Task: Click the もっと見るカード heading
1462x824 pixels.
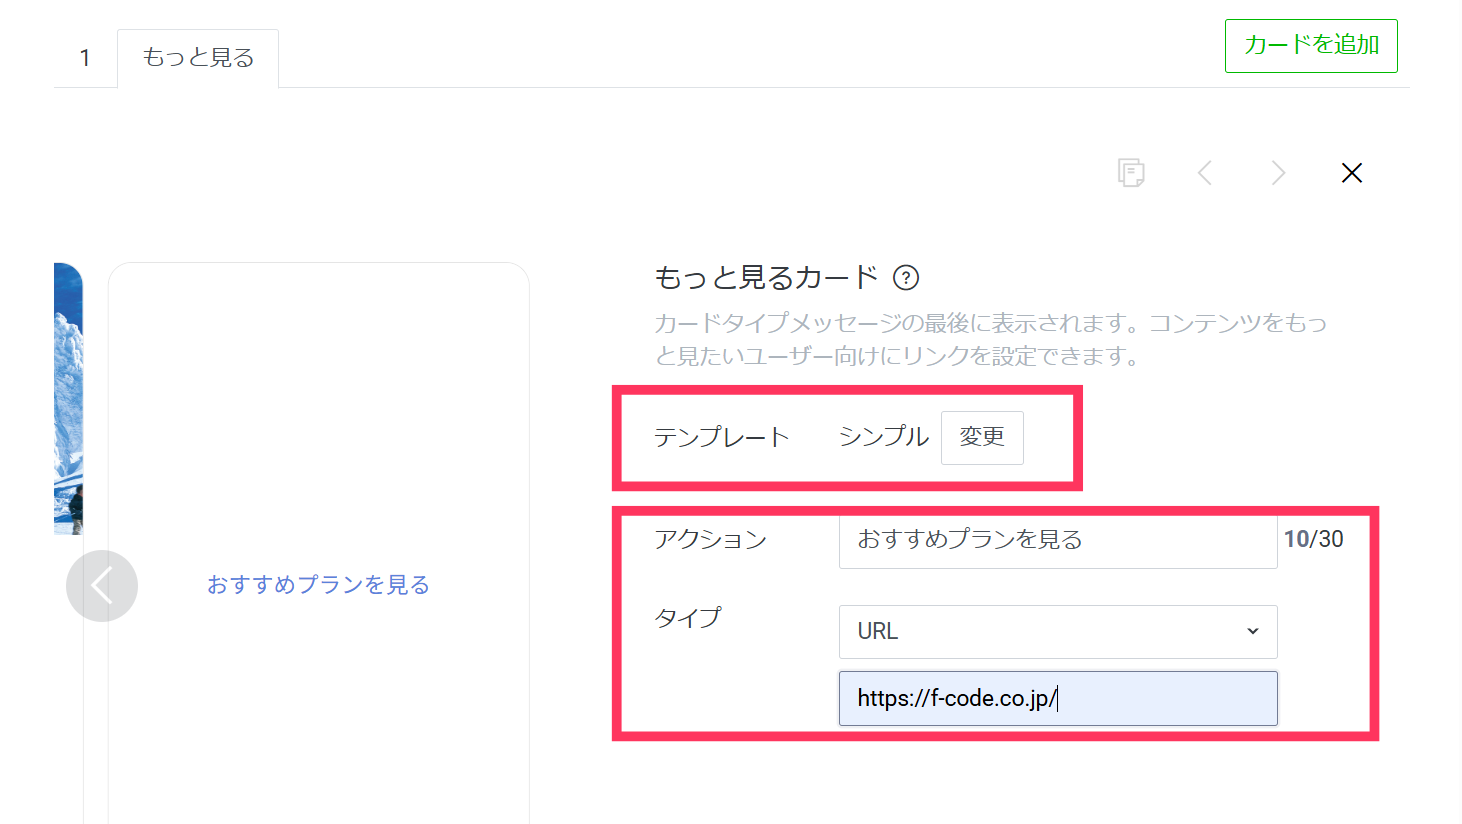Action: 766,278
